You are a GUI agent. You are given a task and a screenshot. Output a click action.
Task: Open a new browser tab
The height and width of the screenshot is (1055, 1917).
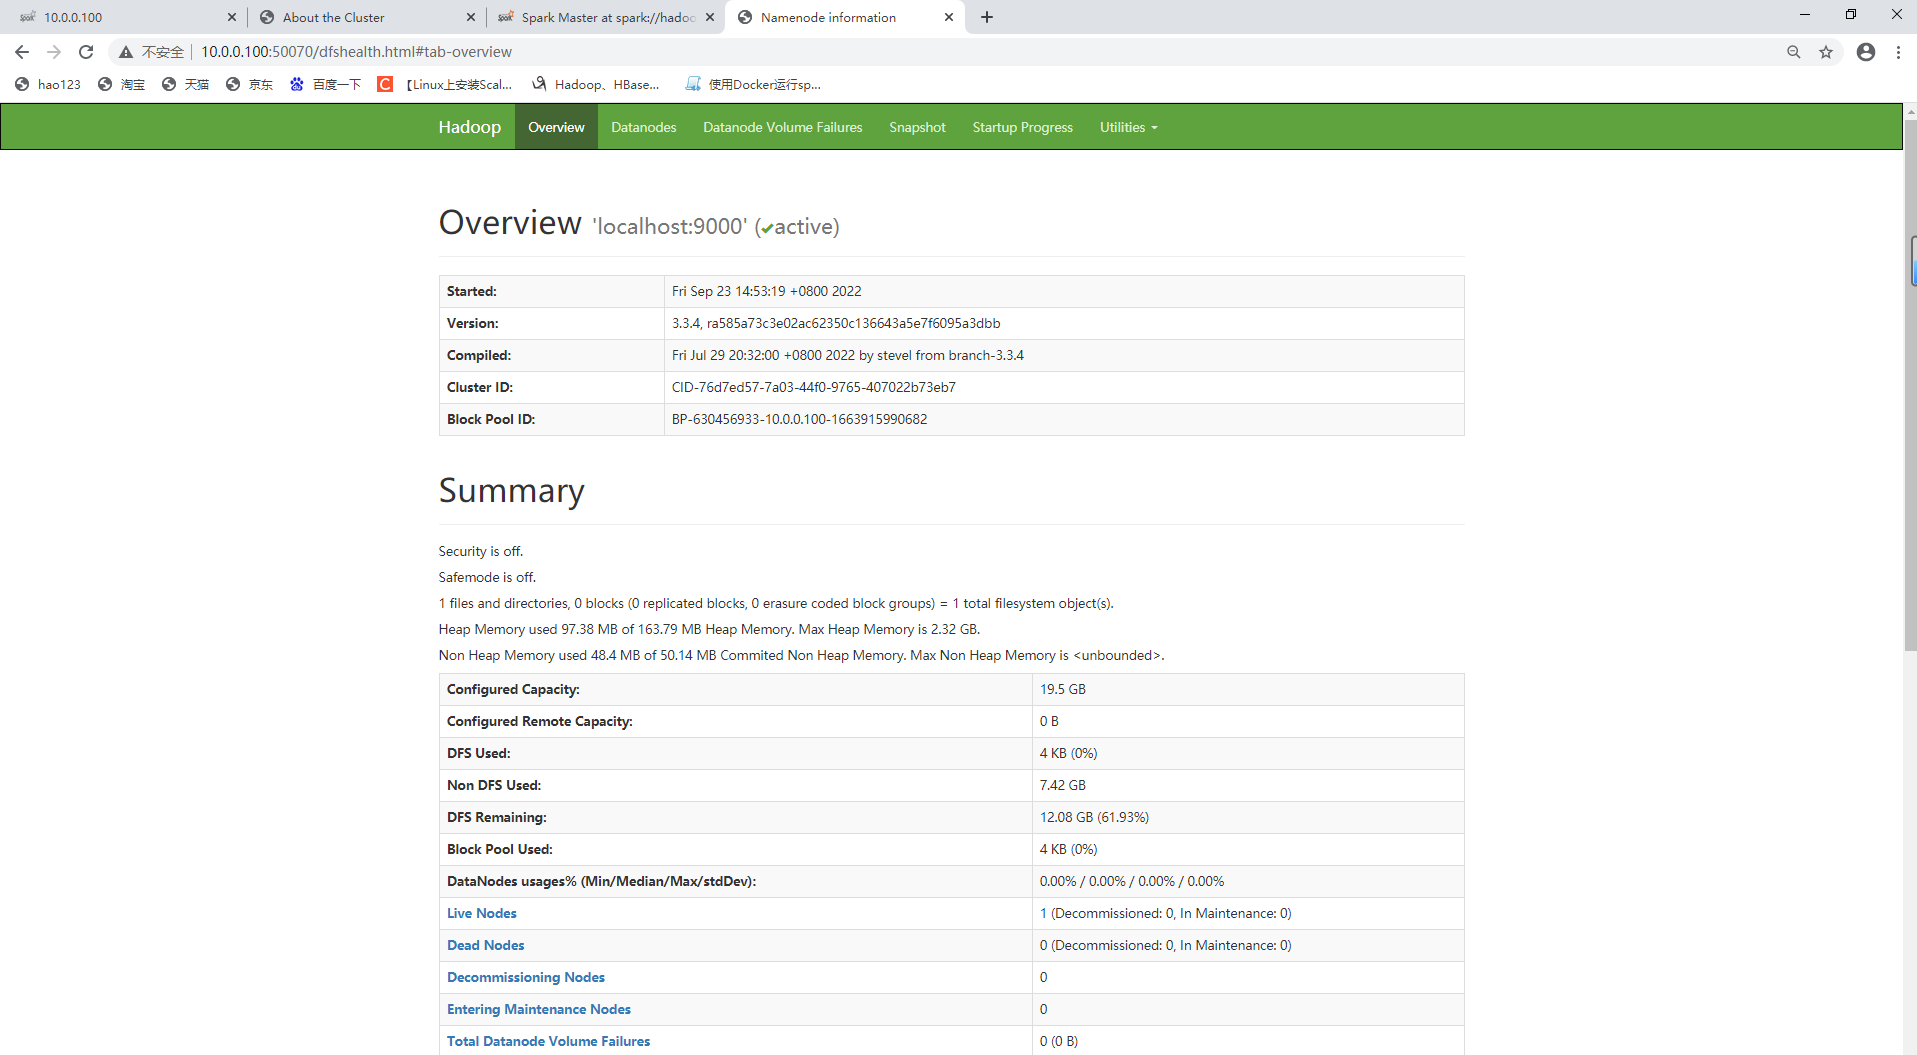(987, 17)
